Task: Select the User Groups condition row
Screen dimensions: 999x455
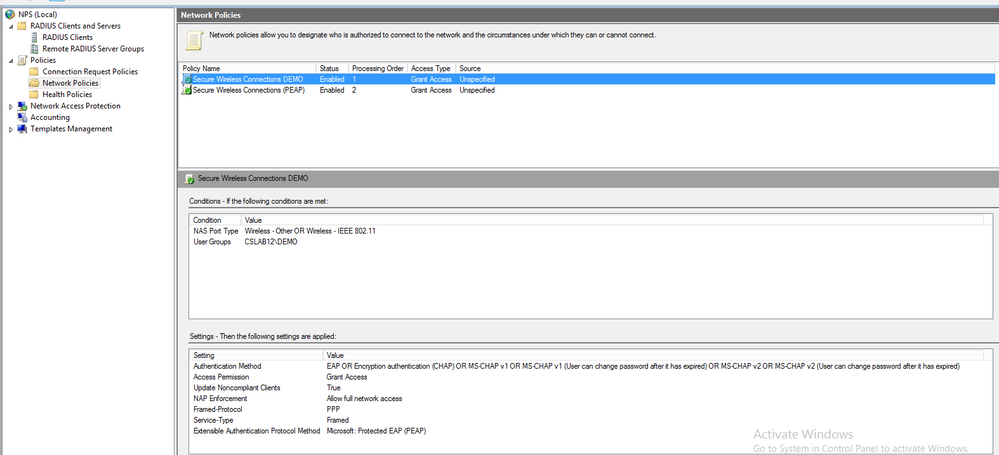Action: 211,241
